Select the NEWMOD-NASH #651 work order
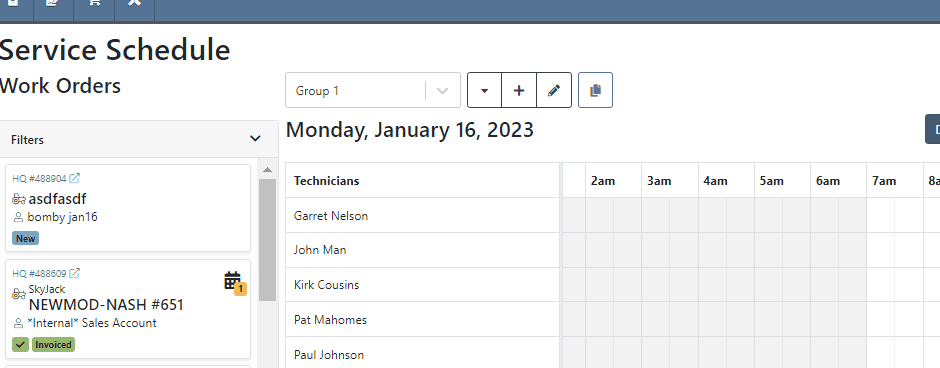940x368 pixels. click(106, 305)
